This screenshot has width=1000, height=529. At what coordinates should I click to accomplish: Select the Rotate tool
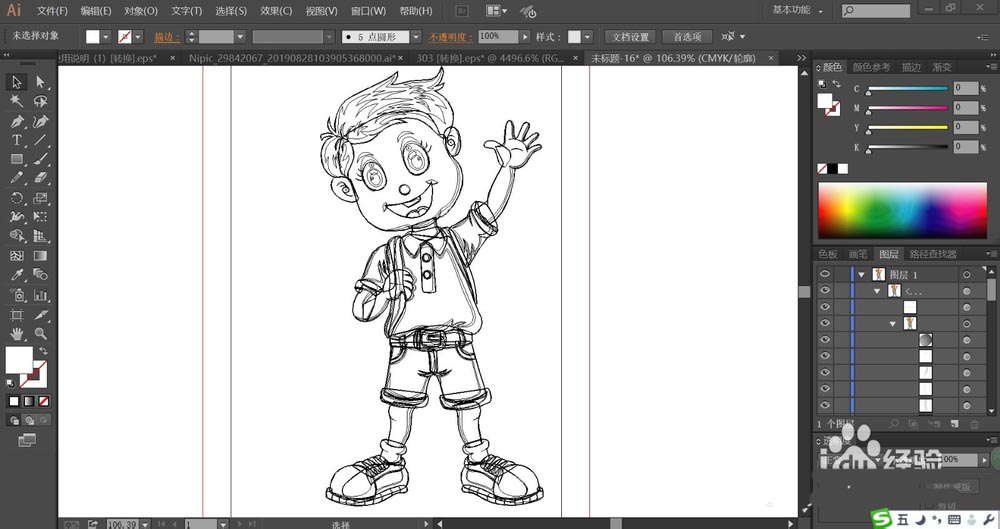click(x=17, y=198)
